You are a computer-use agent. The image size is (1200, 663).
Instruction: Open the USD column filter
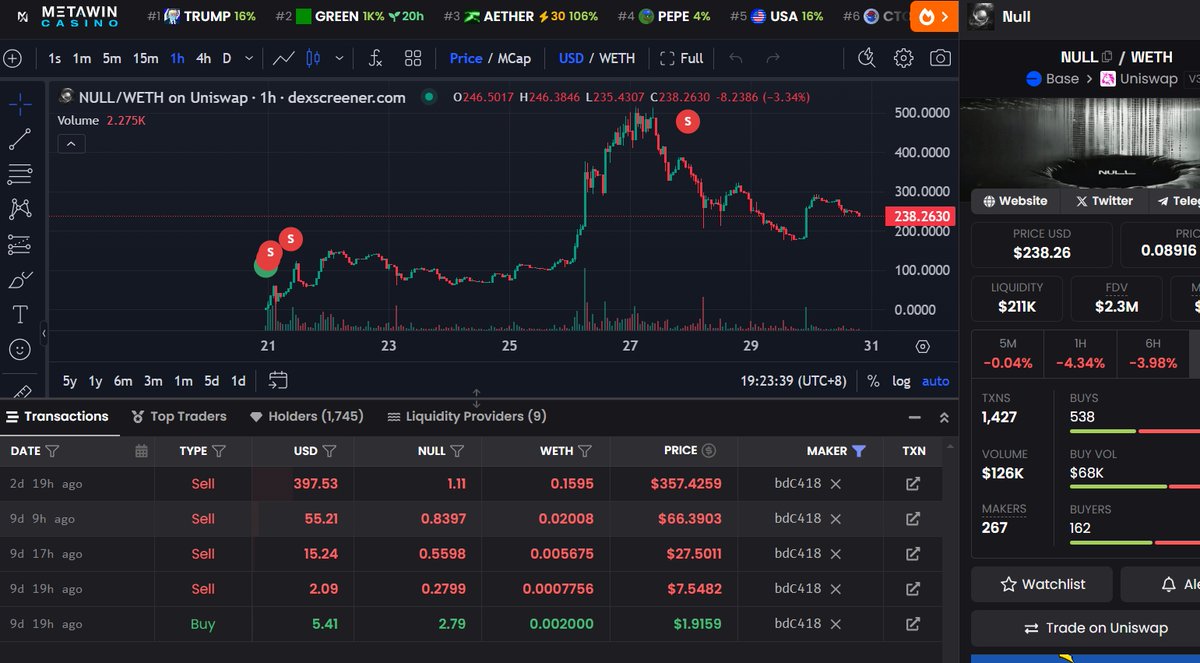[x=329, y=451]
